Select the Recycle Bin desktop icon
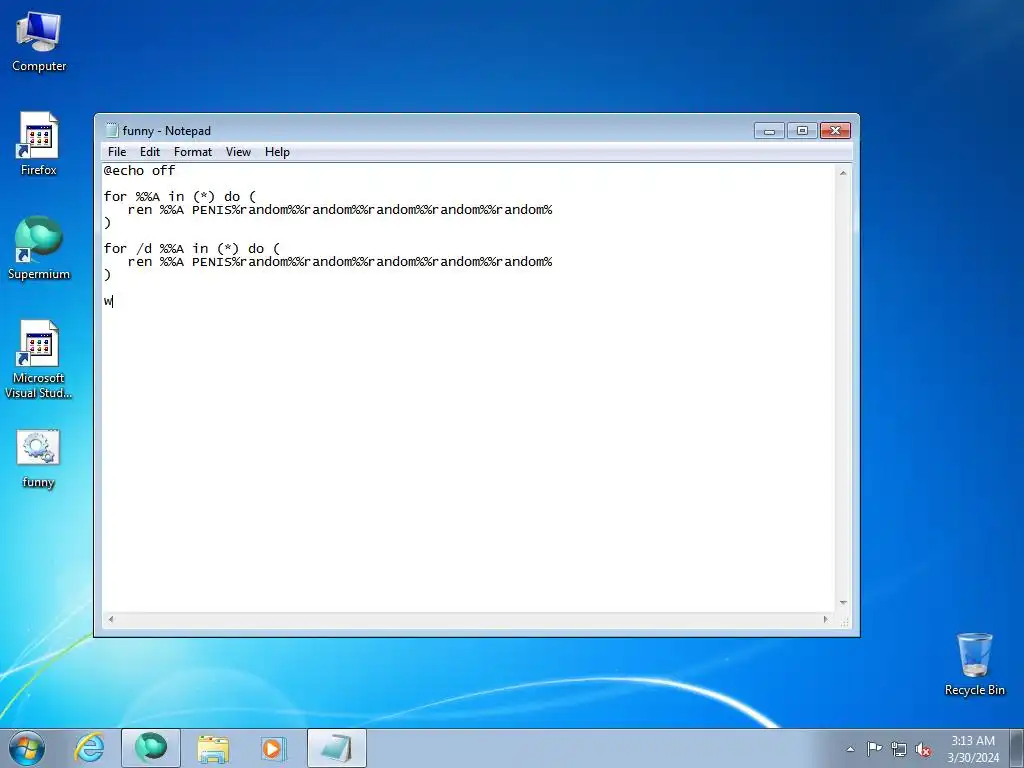The width and height of the screenshot is (1024, 768). [x=974, y=664]
